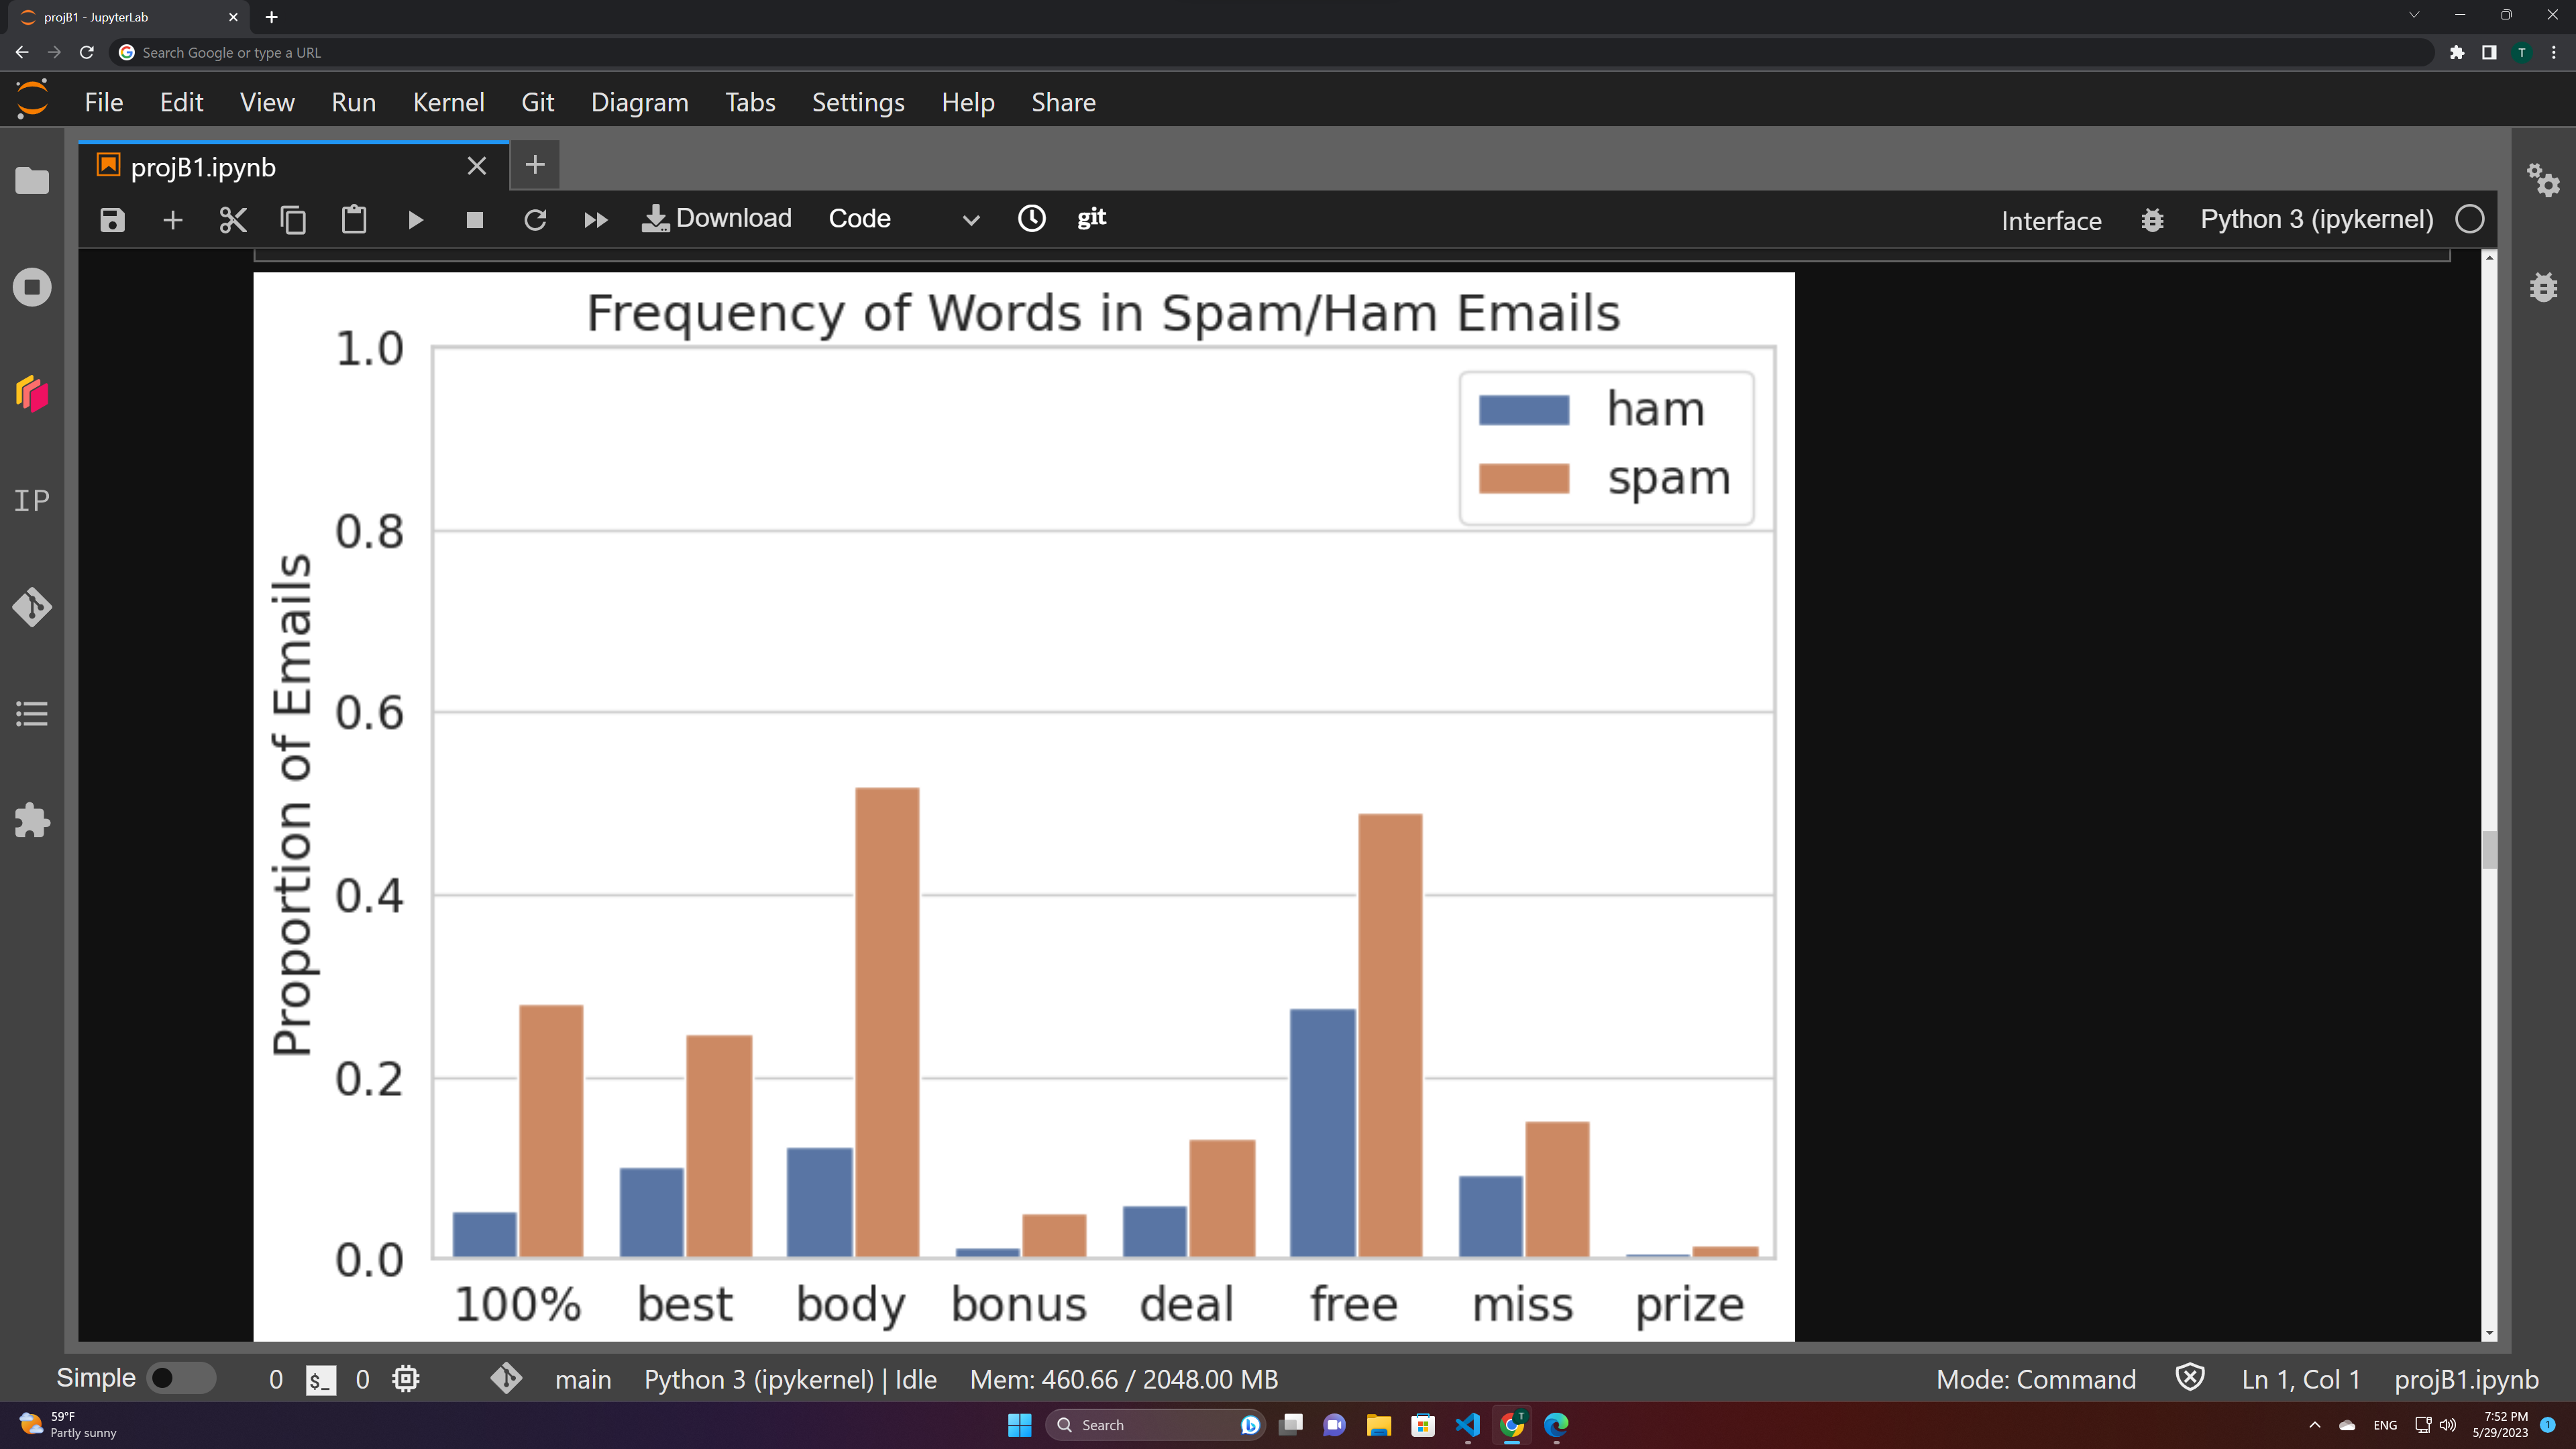
Task: Toggle Simple interface mode switch
Action: (x=180, y=1378)
